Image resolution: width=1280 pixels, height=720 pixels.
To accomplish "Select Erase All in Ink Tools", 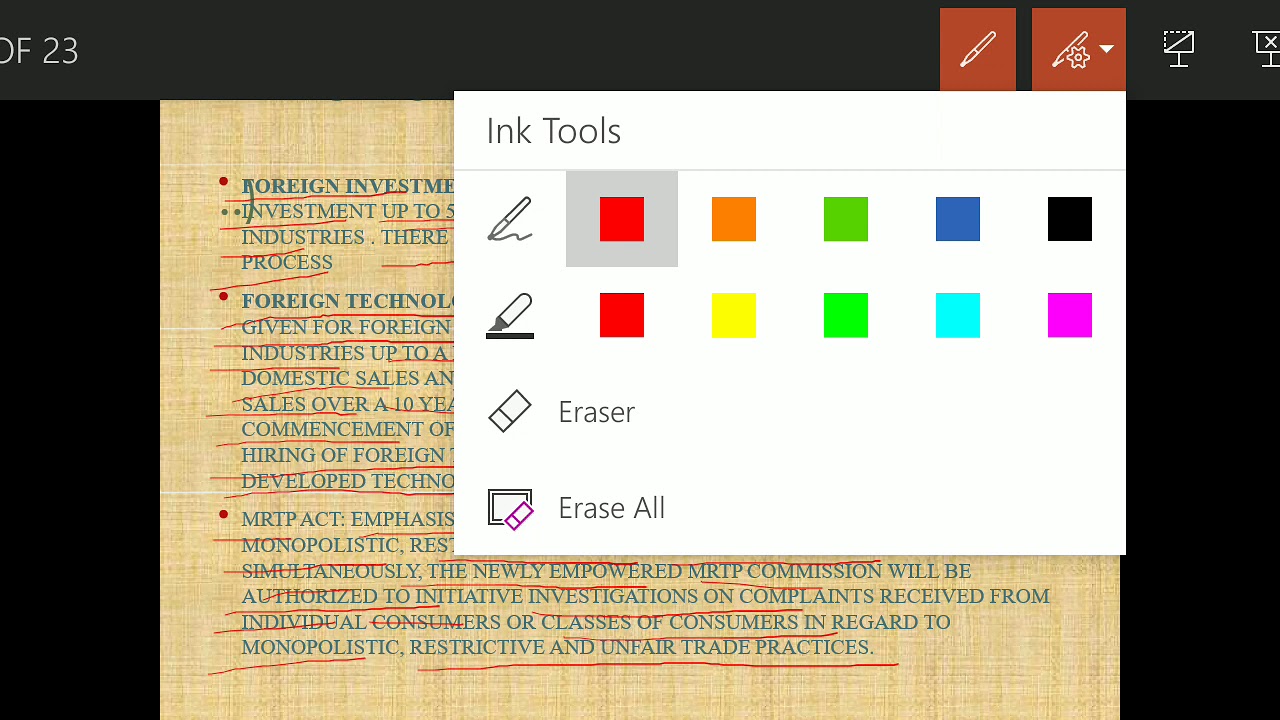I will 790,507.
